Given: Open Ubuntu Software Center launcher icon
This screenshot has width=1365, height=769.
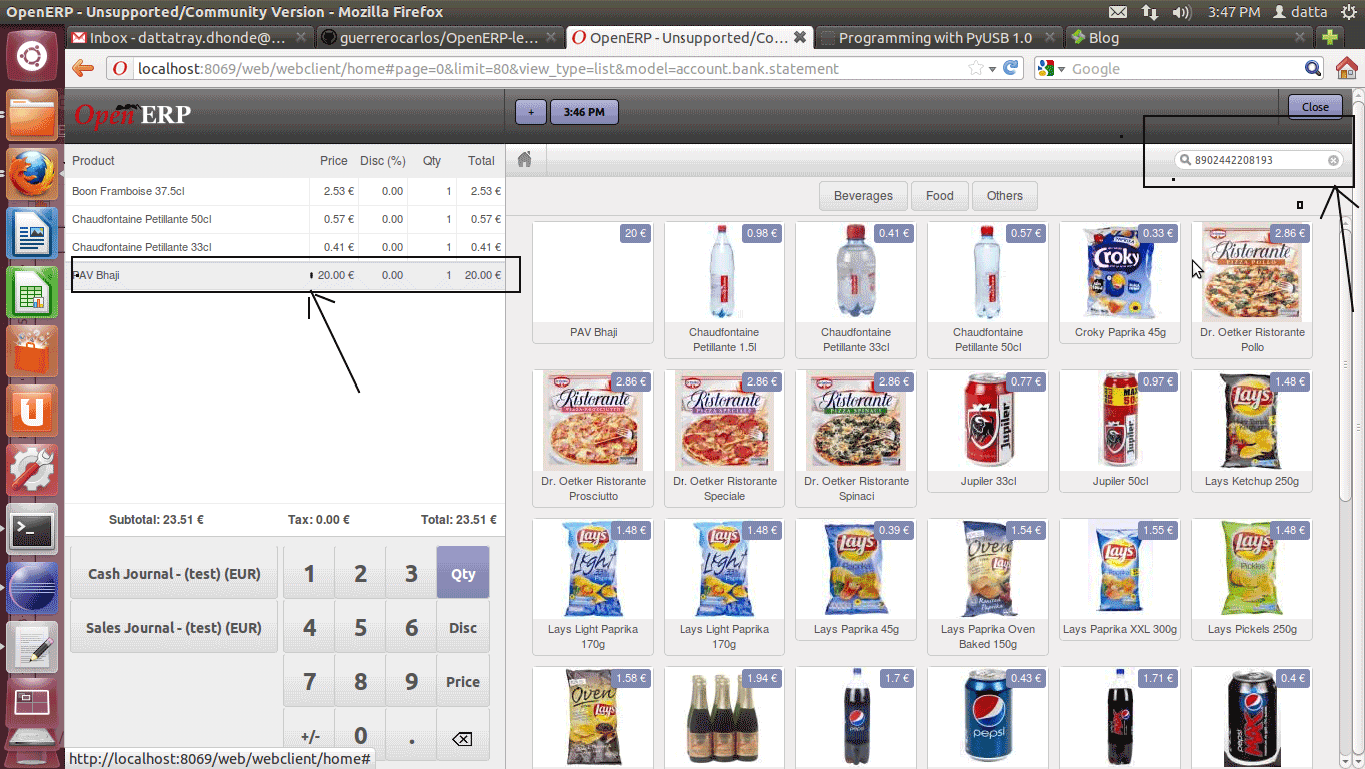Looking at the screenshot, I should (x=32, y=352).
